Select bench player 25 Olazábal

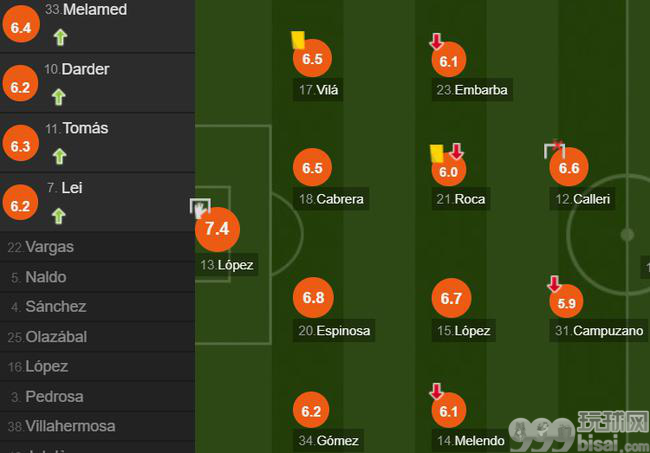[97, 337]
